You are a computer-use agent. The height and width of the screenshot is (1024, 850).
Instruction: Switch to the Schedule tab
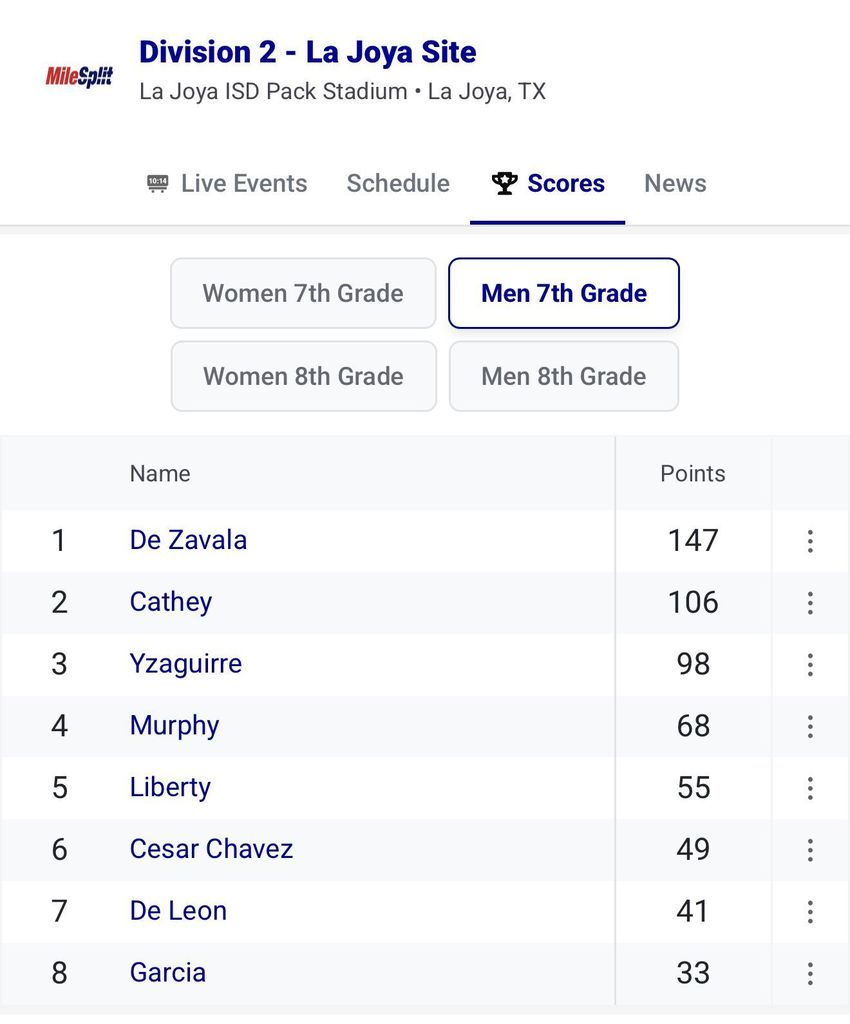tap(398, 184)
